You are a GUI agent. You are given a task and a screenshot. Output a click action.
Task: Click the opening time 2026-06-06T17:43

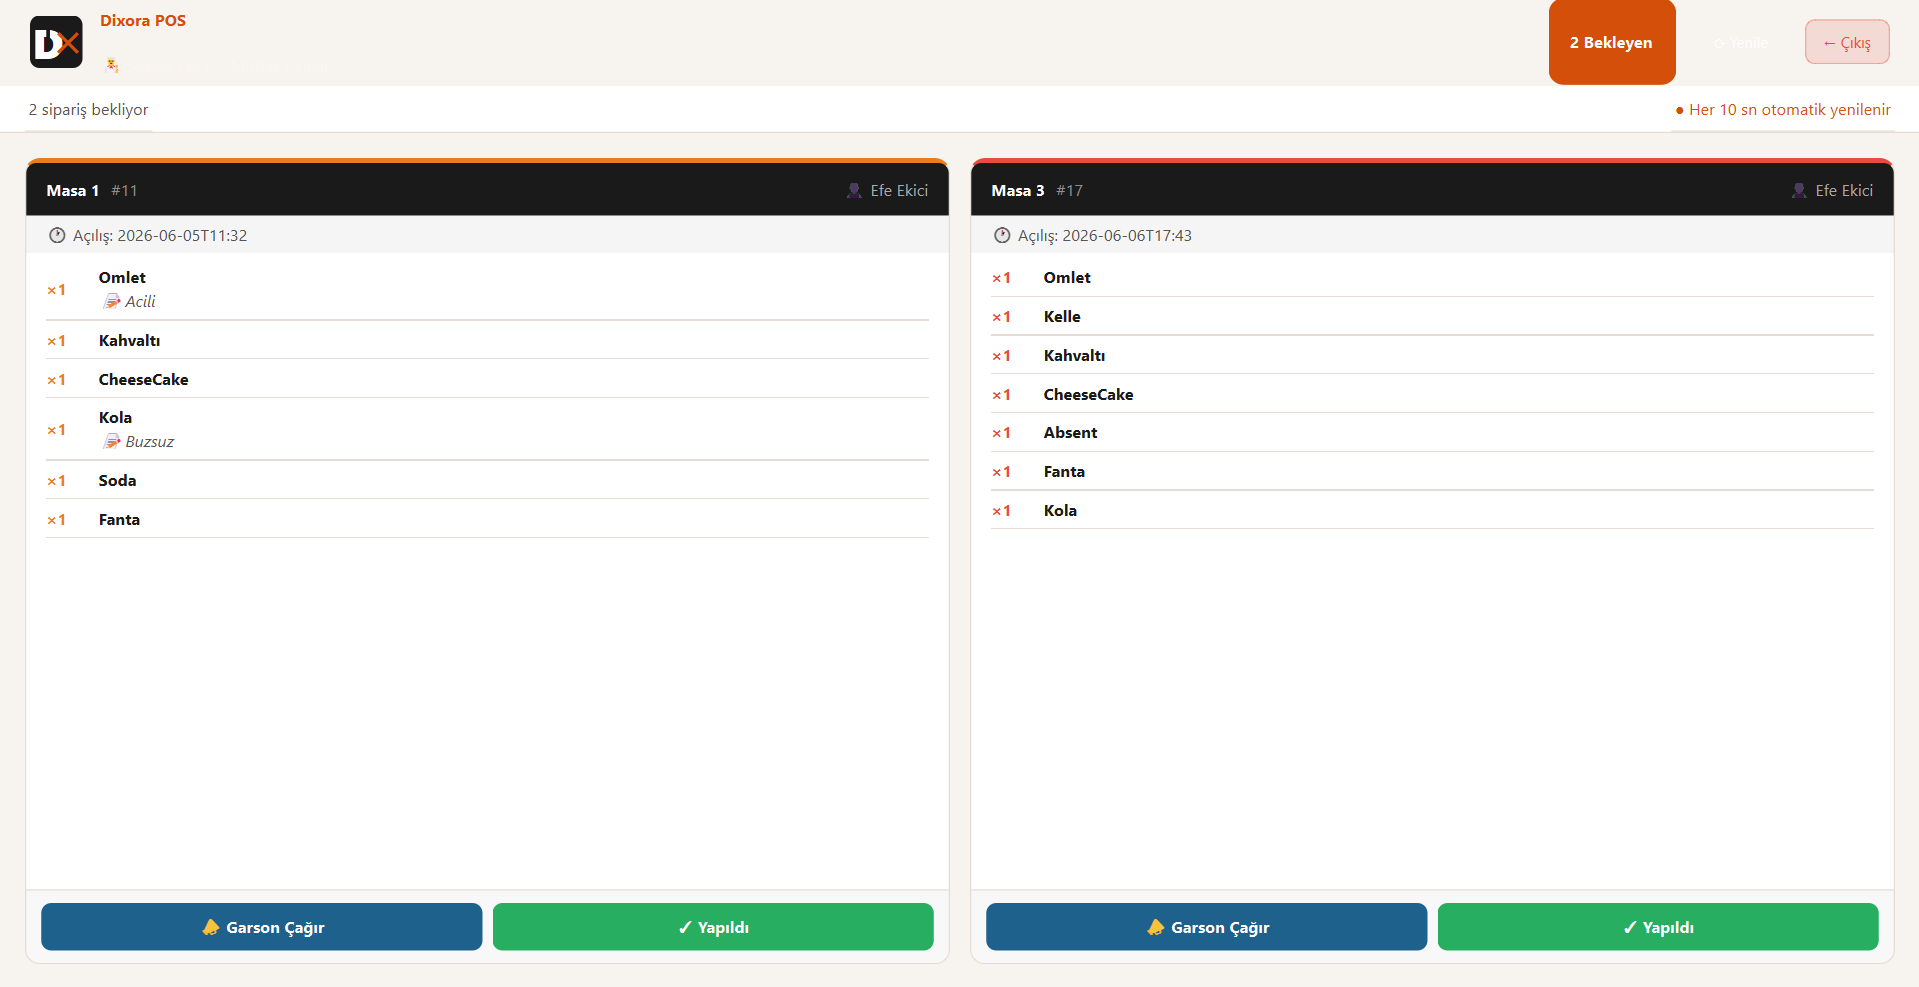[x=1127, y=236]
